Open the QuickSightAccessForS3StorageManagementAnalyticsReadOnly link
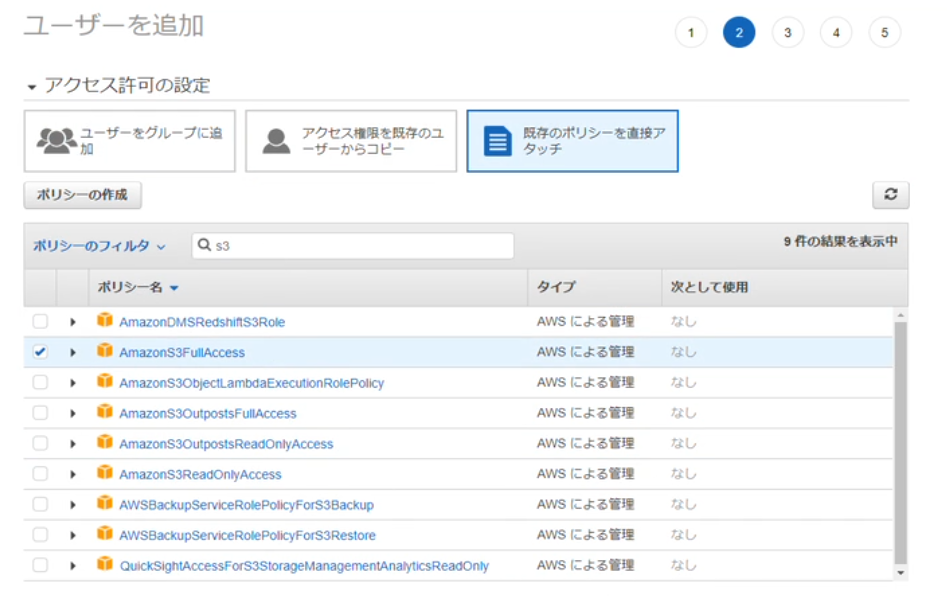Viewport: 947px width, 599px height. (304, 566)
